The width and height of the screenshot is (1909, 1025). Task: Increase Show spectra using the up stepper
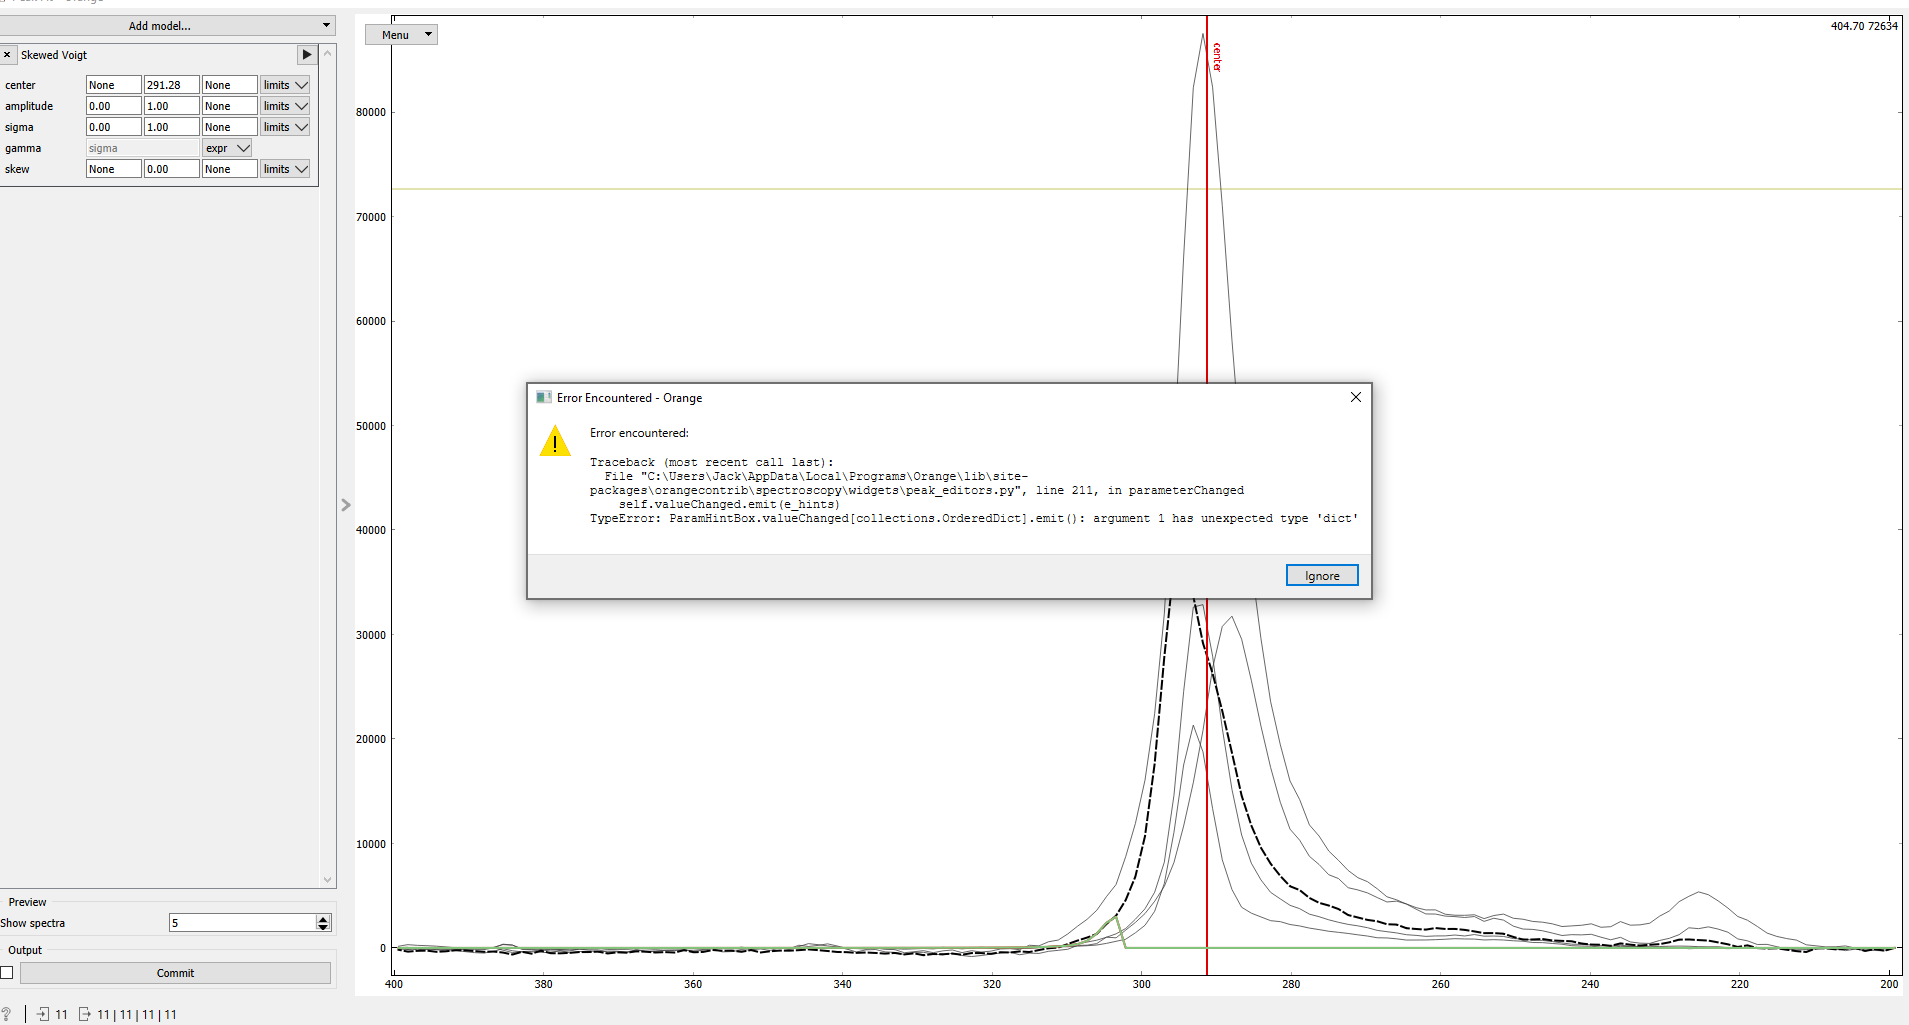click(x=321, y=918)
